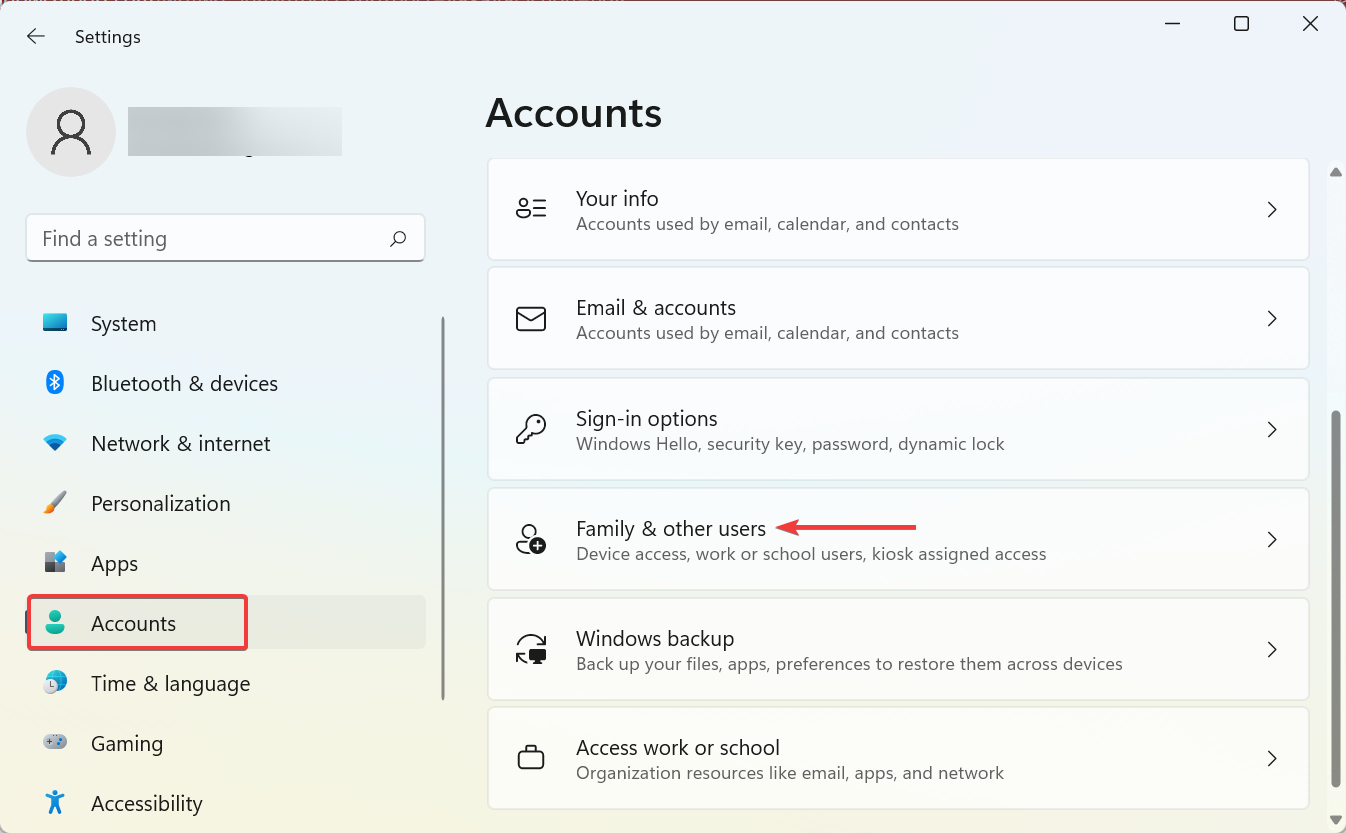Click the scrollbar up arrow
Image resolution: width=1346 pixels, height=833 pixels.
tap(1336, 172)
